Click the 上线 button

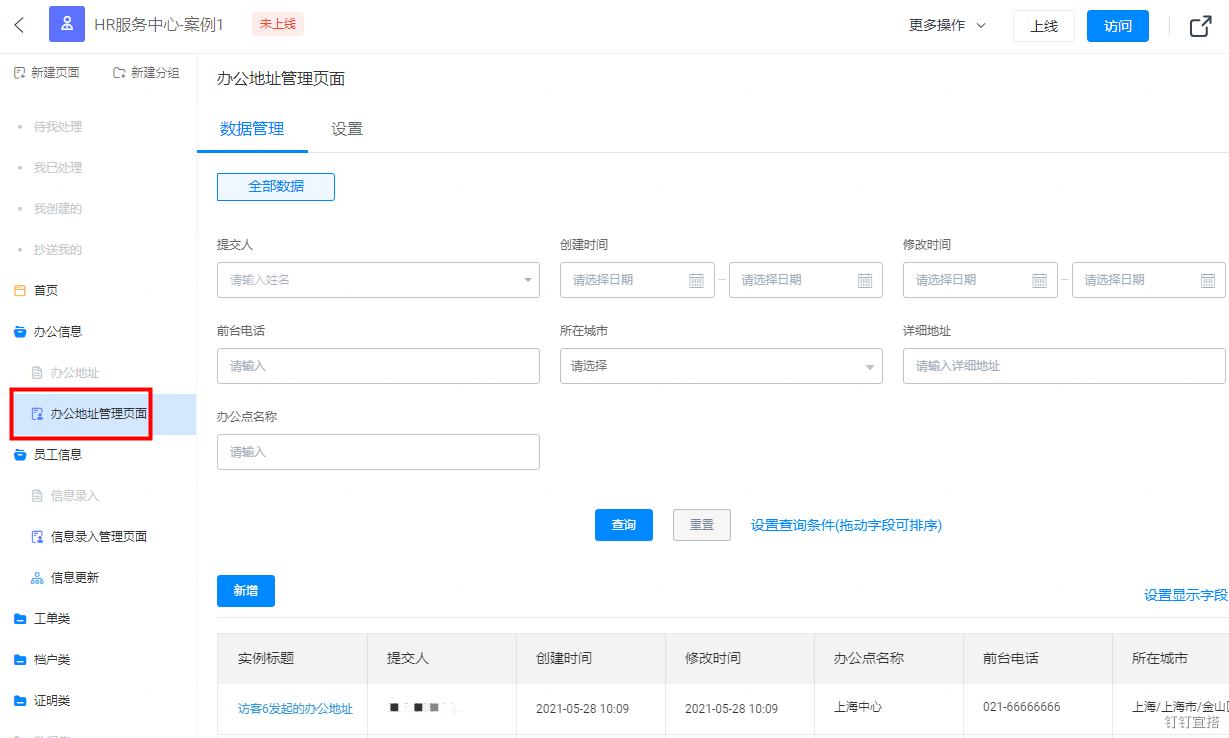pos(1044,26)
